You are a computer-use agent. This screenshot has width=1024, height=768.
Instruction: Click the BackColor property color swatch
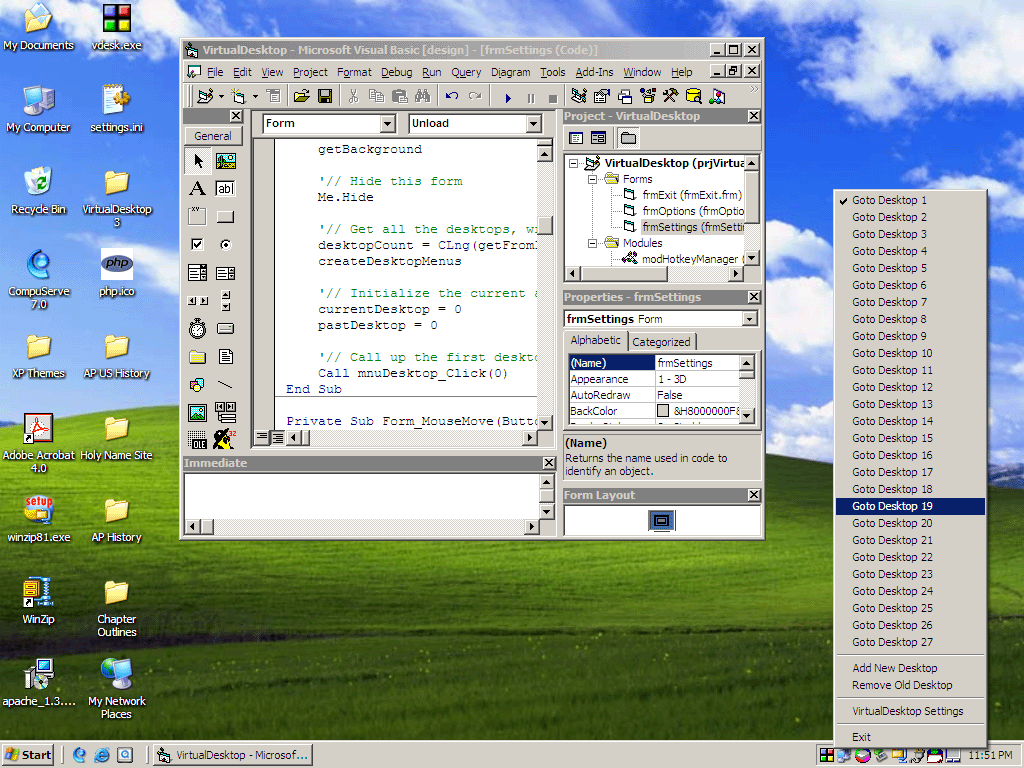[663, 411]
